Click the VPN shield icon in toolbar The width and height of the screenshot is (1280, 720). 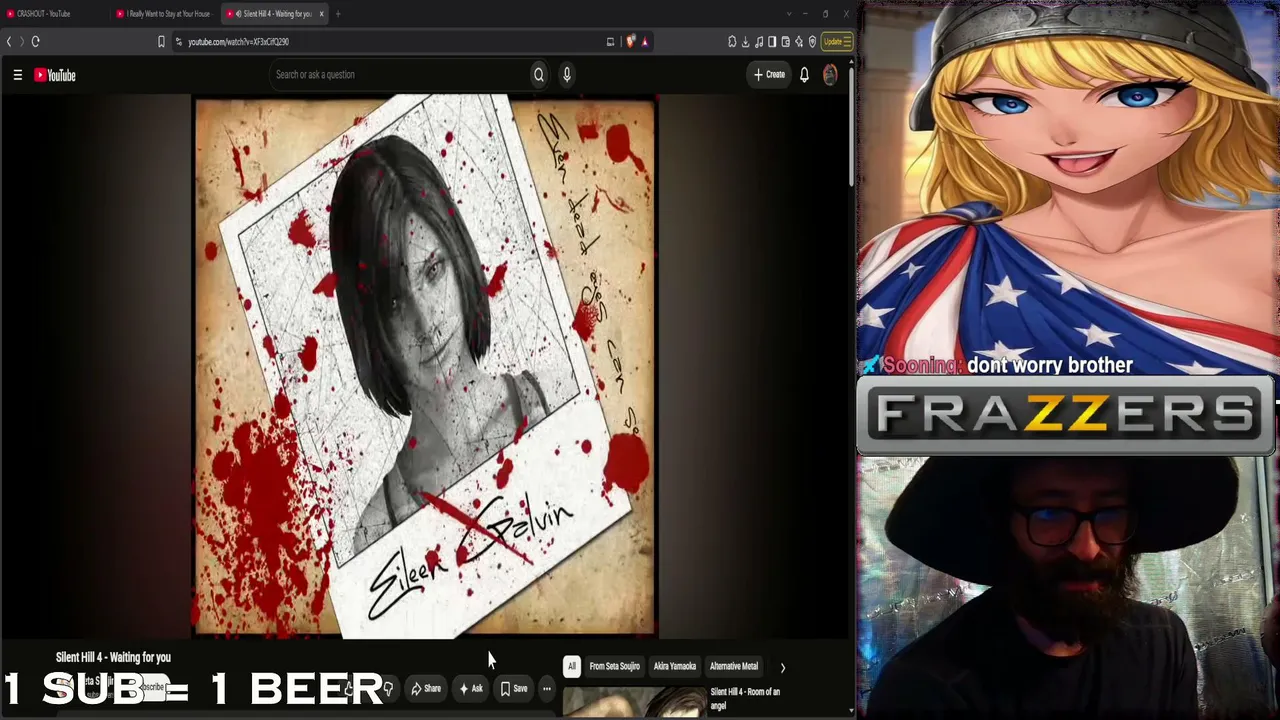(x=812, y=41)
